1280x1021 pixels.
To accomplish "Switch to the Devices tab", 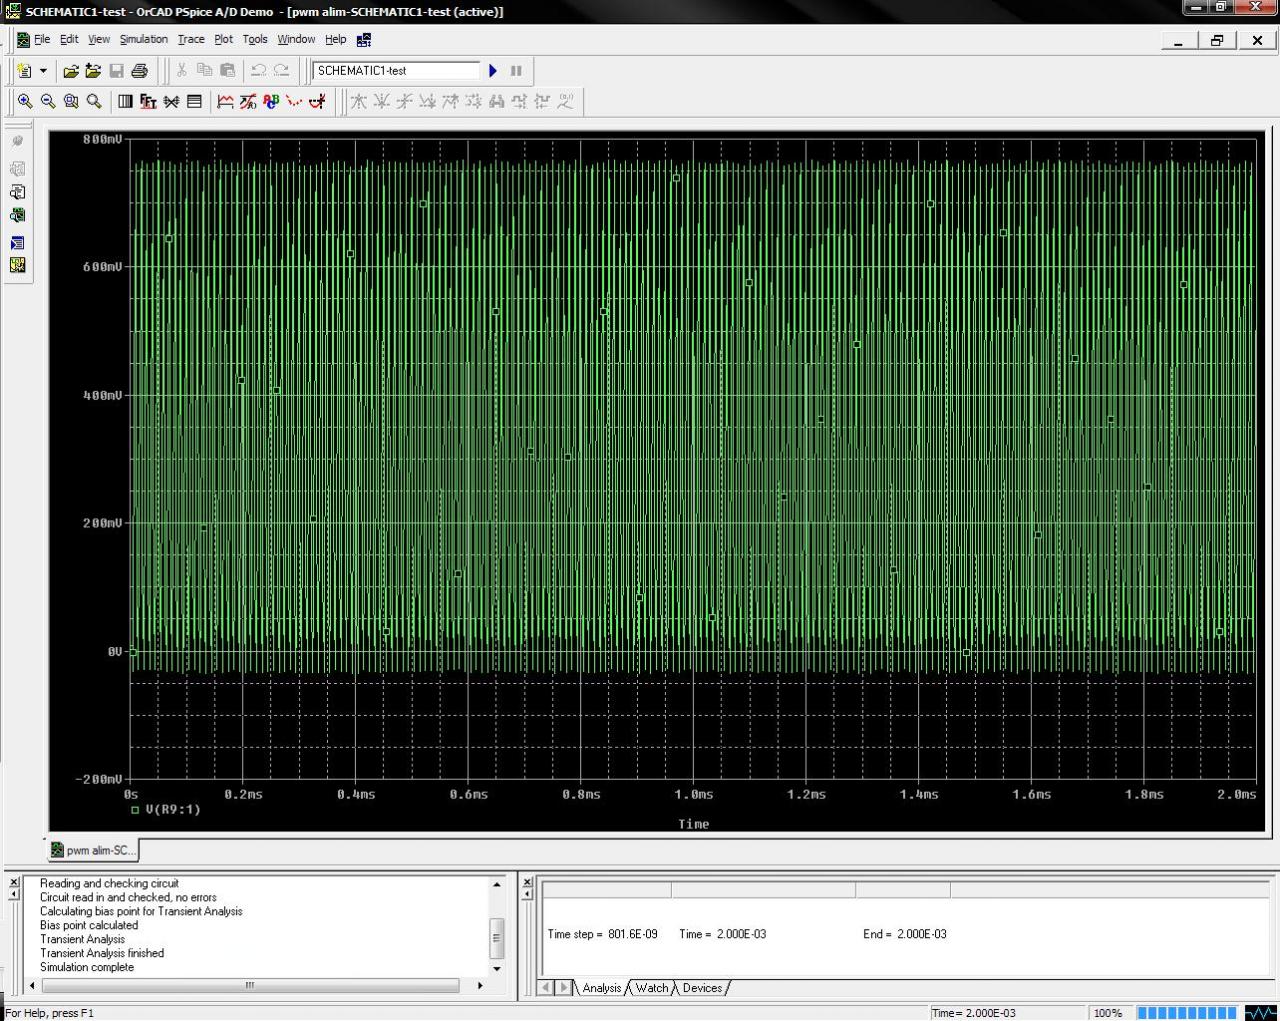I will [x=702, y=988].
